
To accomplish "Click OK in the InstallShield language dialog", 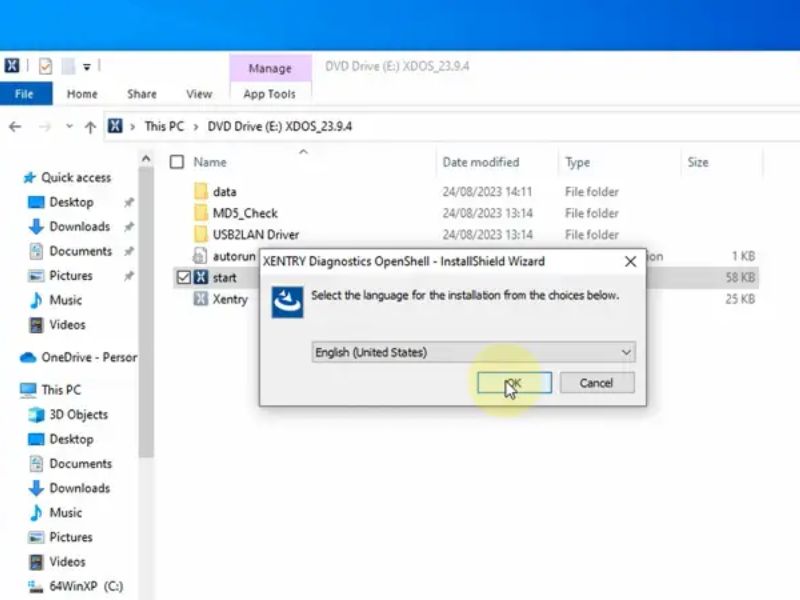I will click(x=513, y=383).
